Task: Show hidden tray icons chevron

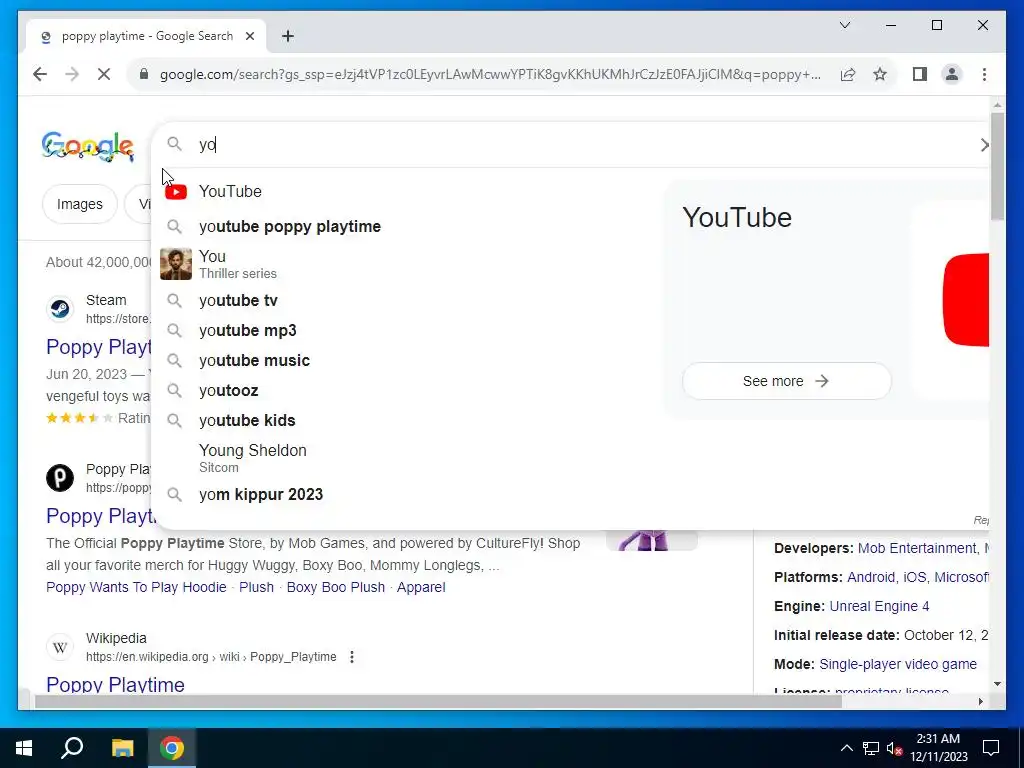Action: [x=846, y=748]
